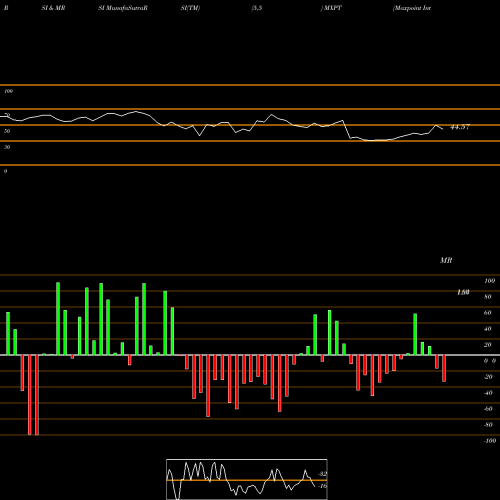500x500 pixels.
Task: Click the 'SI MunafaSutraR' header text
Action: click(x=123, y=8)
